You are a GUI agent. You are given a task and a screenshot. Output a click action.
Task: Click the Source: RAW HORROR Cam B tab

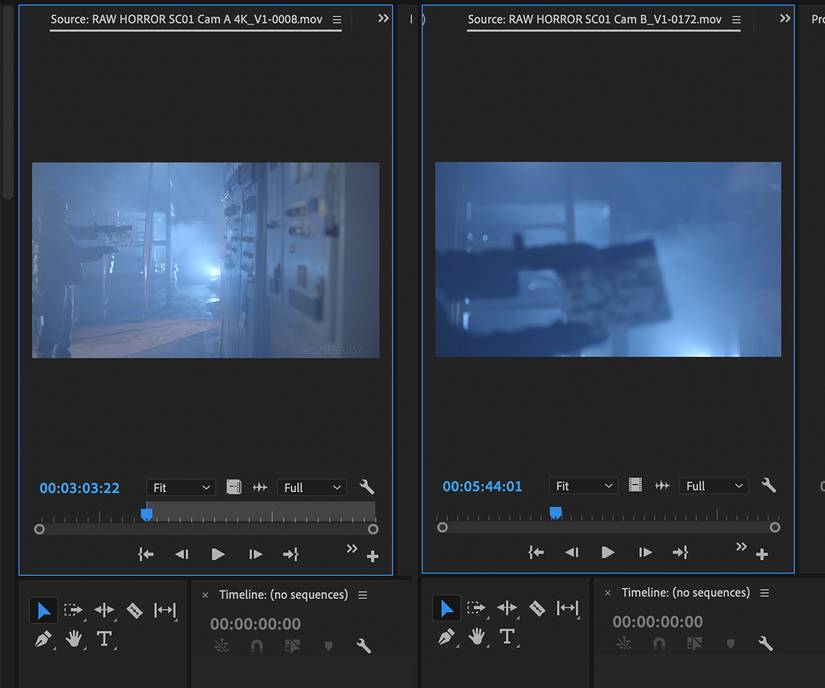click(603, 20)
